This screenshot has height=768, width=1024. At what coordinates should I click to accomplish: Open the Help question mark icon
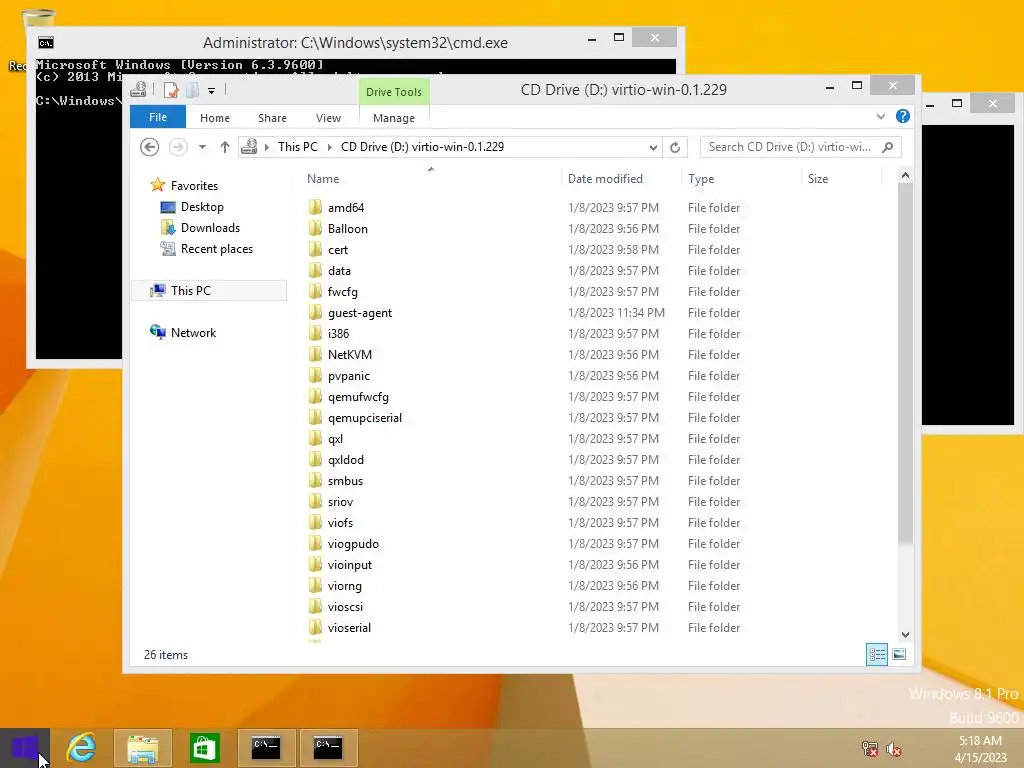903,116
